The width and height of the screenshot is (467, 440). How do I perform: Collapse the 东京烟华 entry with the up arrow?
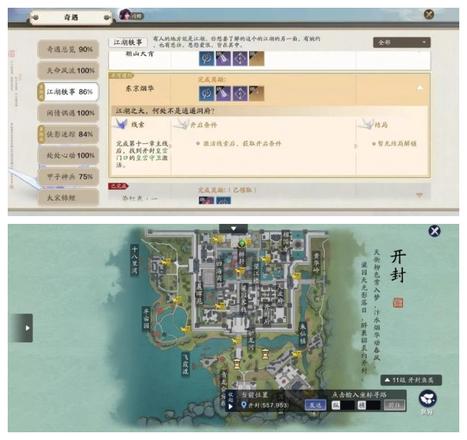pyautogui.click(x=420, y=88)
